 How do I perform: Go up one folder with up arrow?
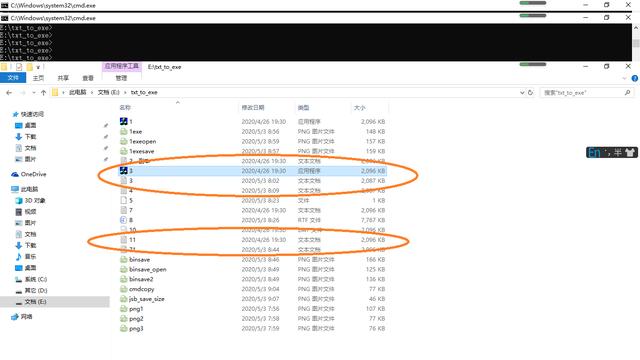click(x=43, y=93)
